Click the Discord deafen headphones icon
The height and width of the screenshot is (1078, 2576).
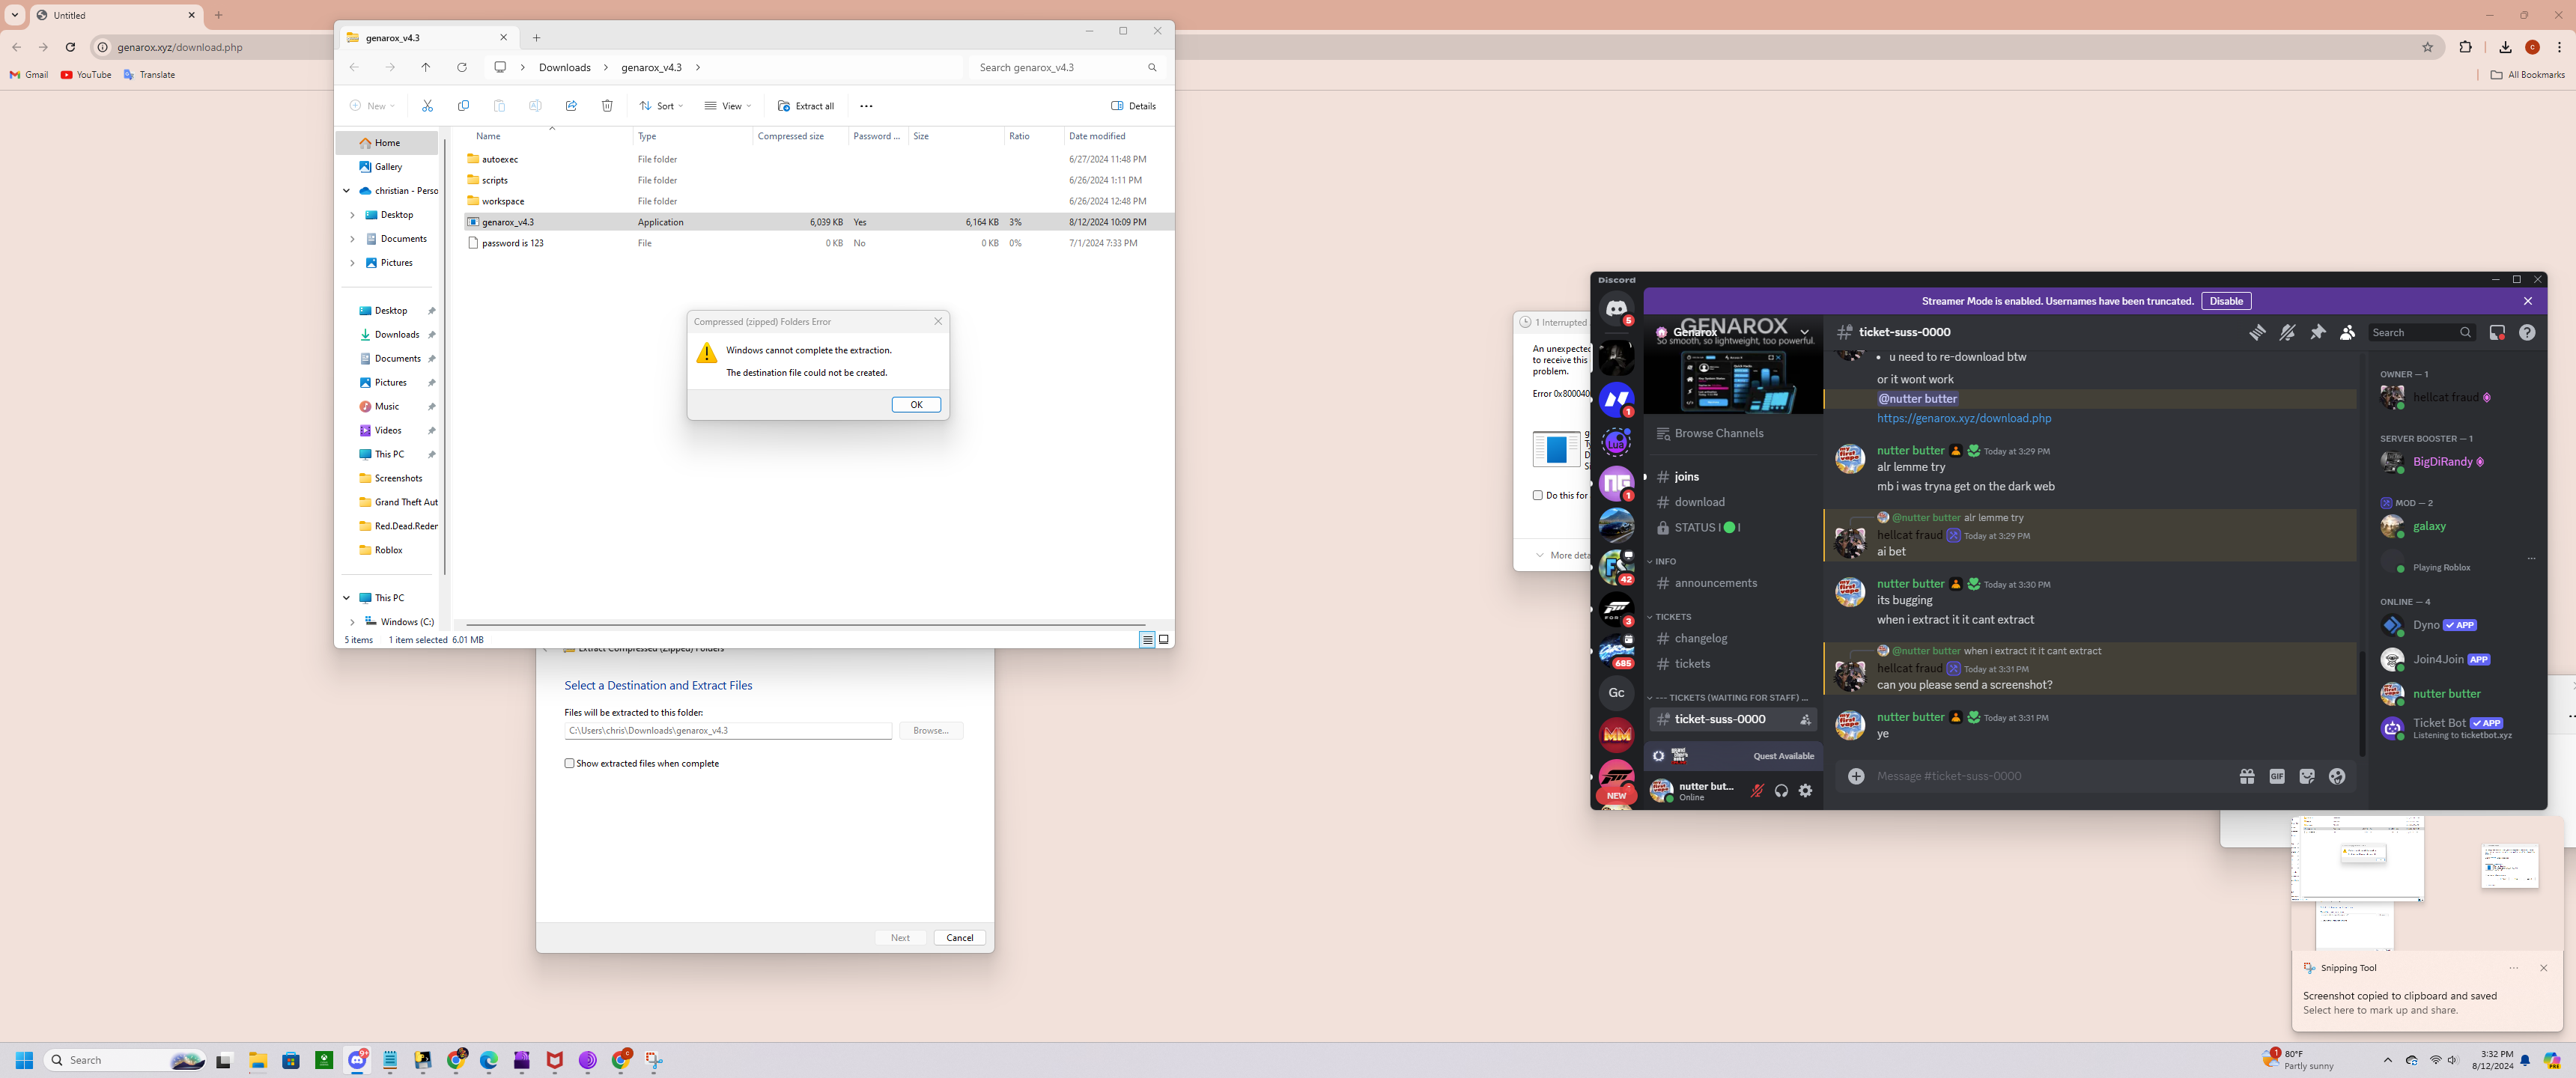[1781, 791]
